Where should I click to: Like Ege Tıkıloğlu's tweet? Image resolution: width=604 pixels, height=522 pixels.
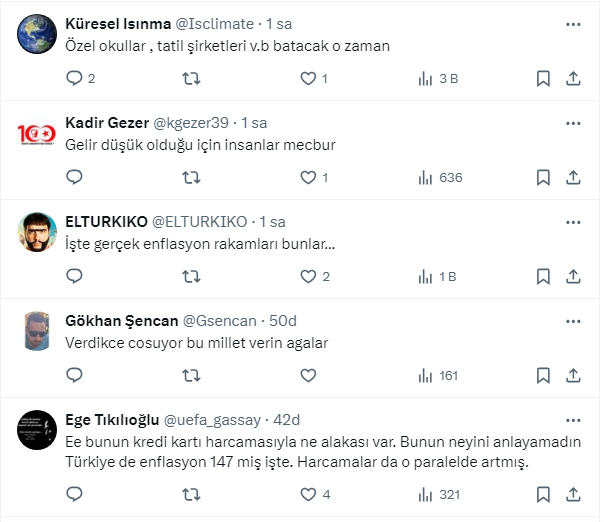(307, 494)
